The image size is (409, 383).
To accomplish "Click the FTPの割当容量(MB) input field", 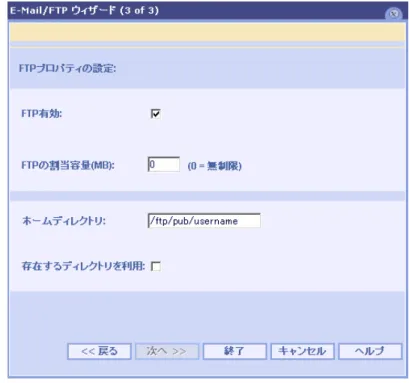I will [164, 164].
